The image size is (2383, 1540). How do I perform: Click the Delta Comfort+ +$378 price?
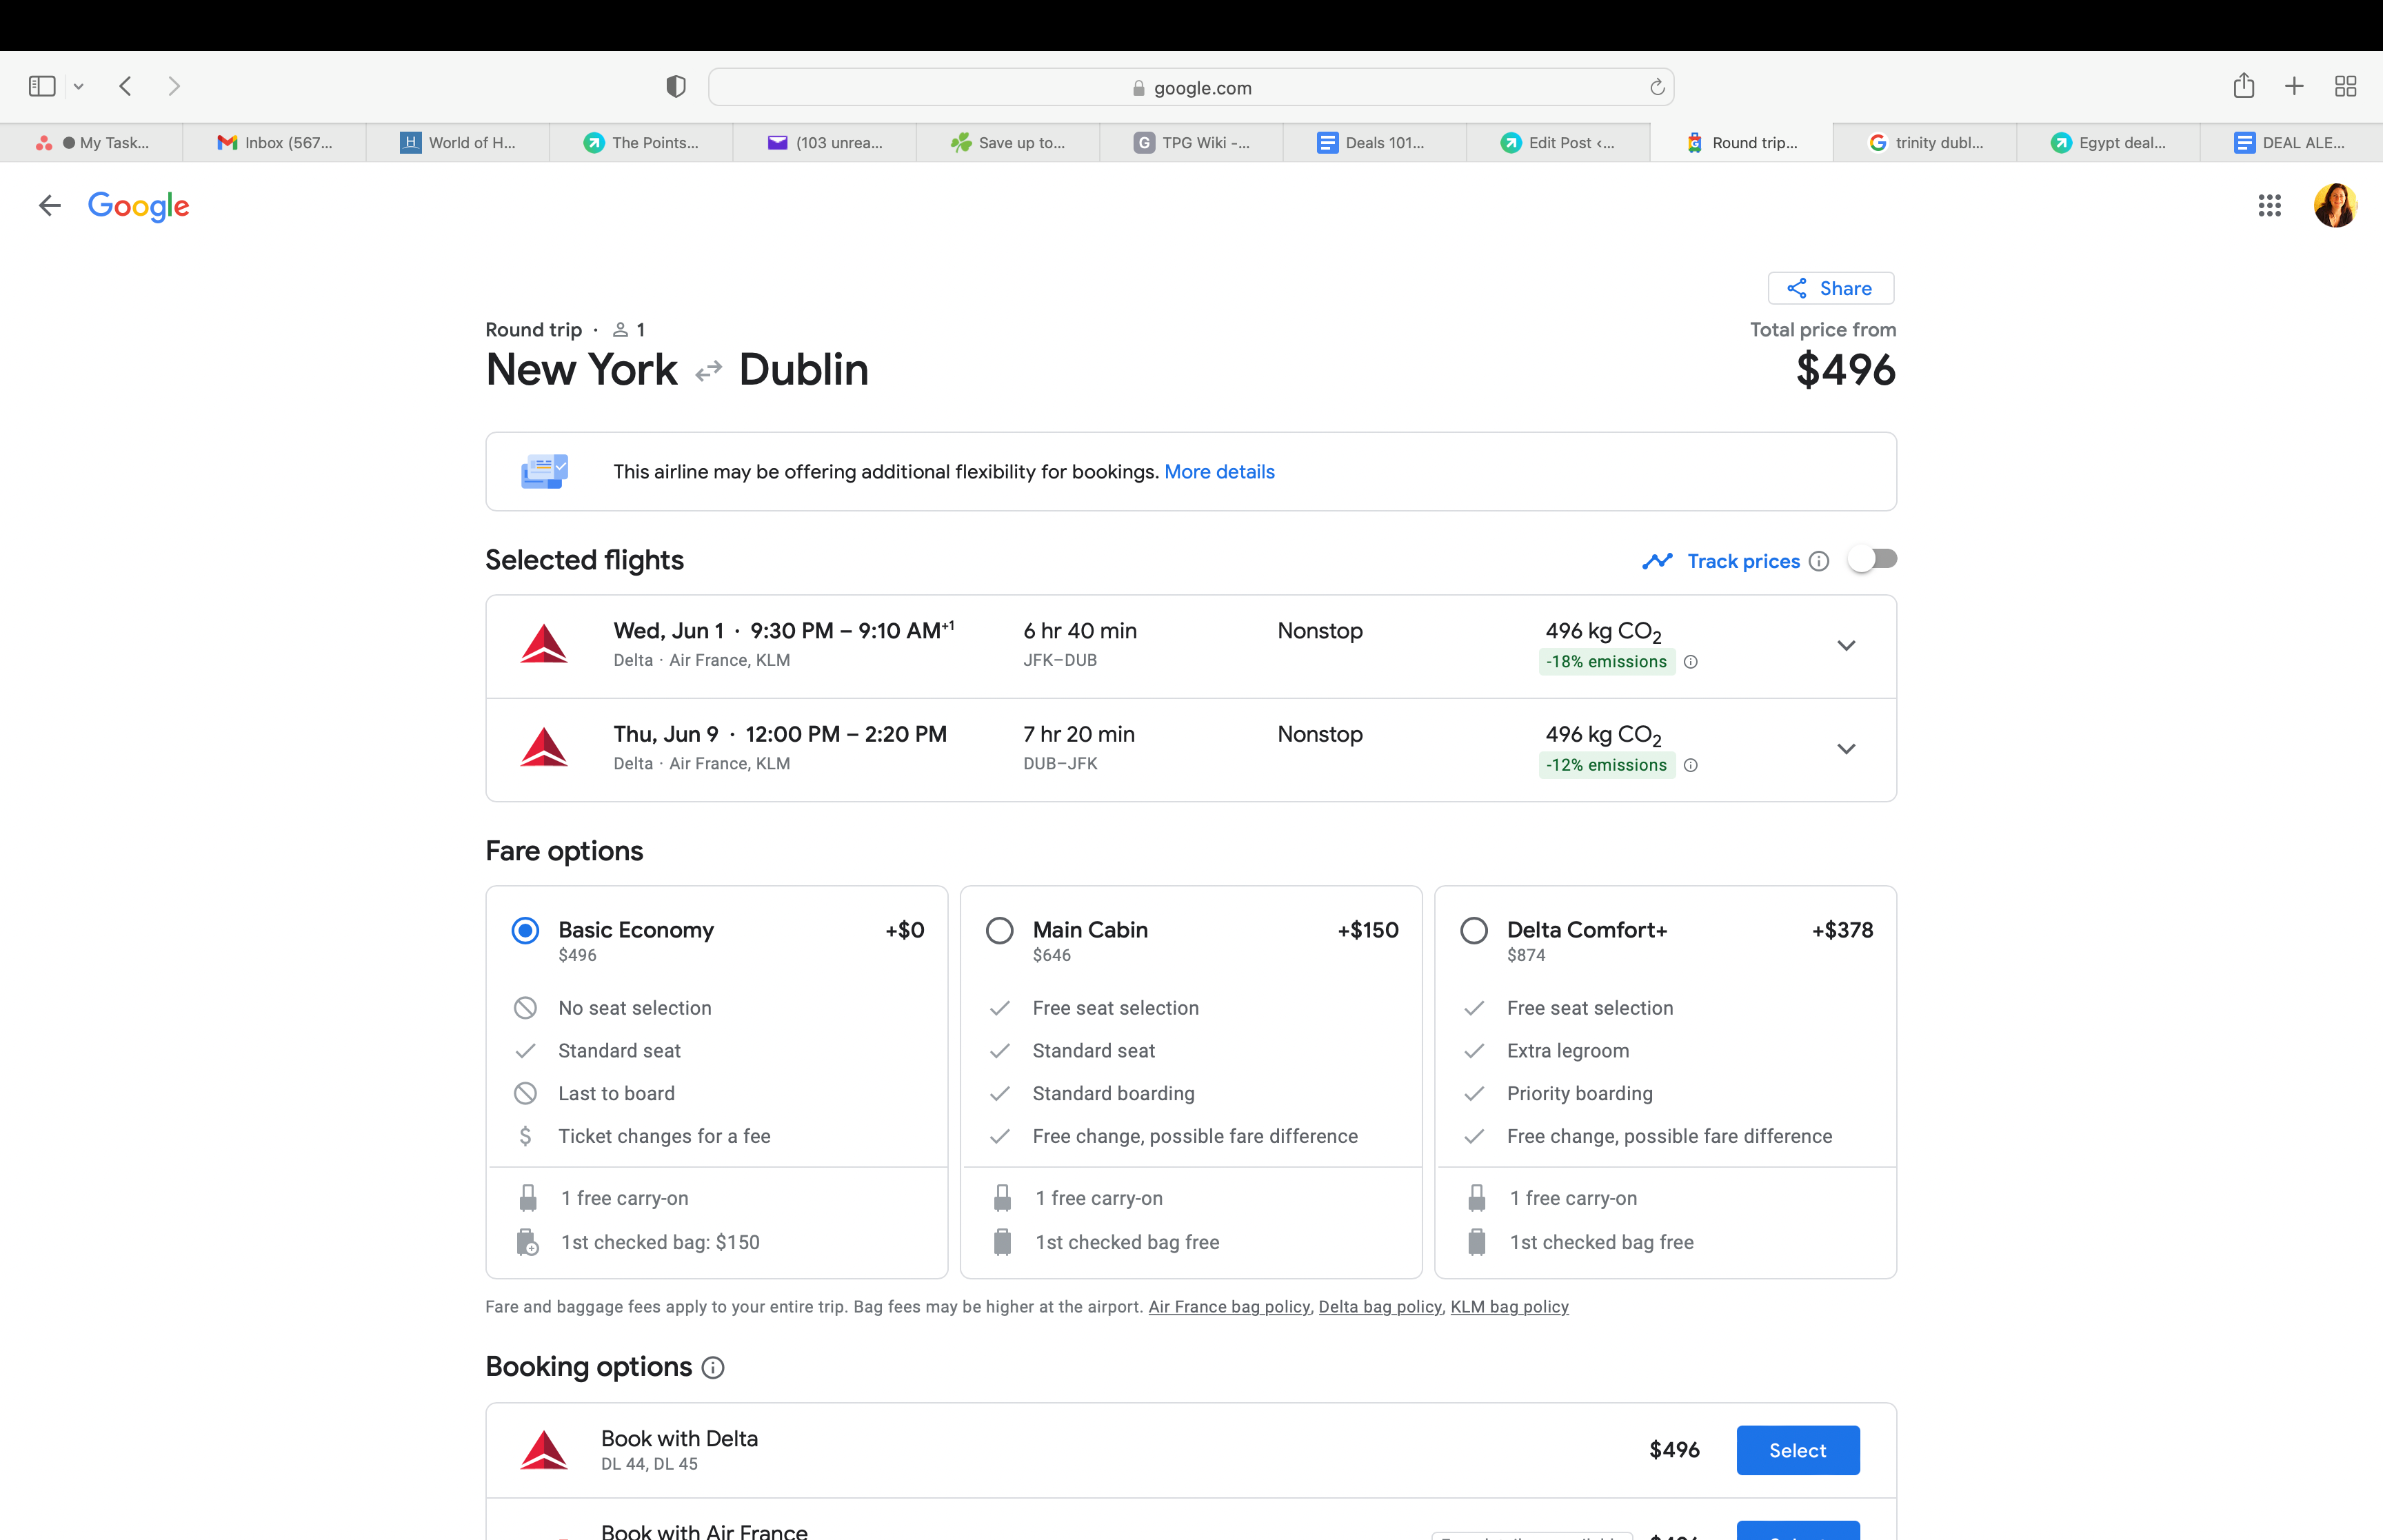1842,930
